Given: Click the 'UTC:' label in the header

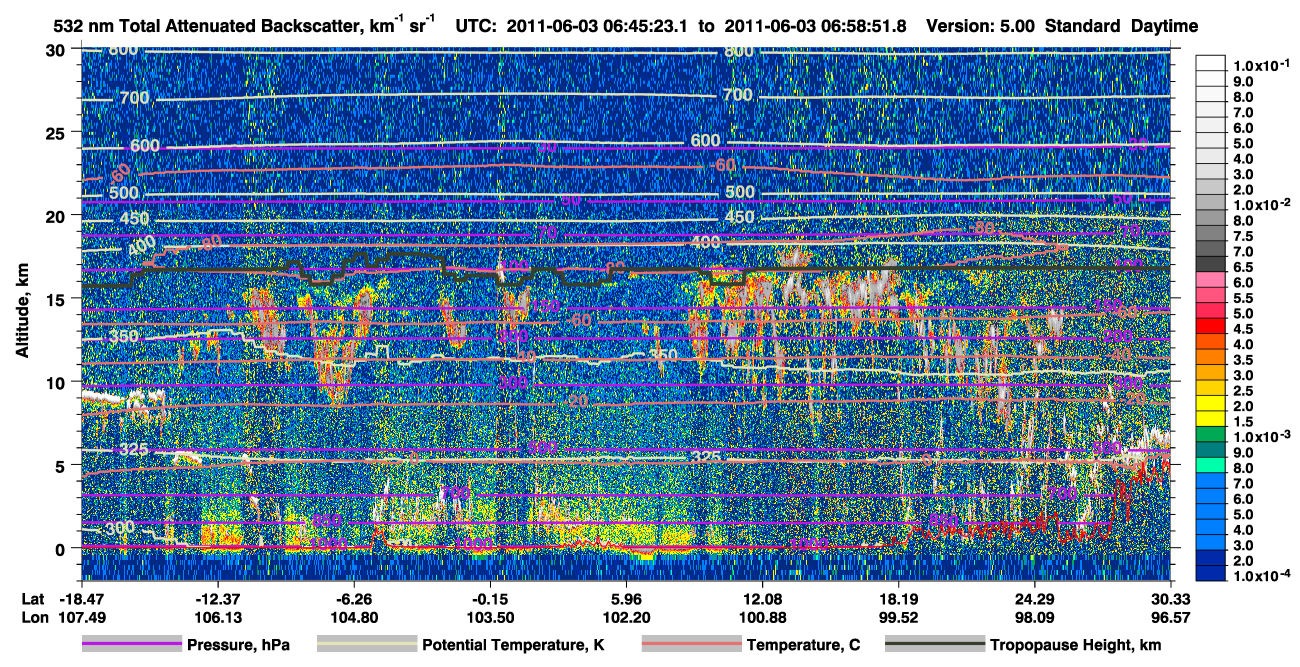Looking at the screenshot, I should pos(474,26).
